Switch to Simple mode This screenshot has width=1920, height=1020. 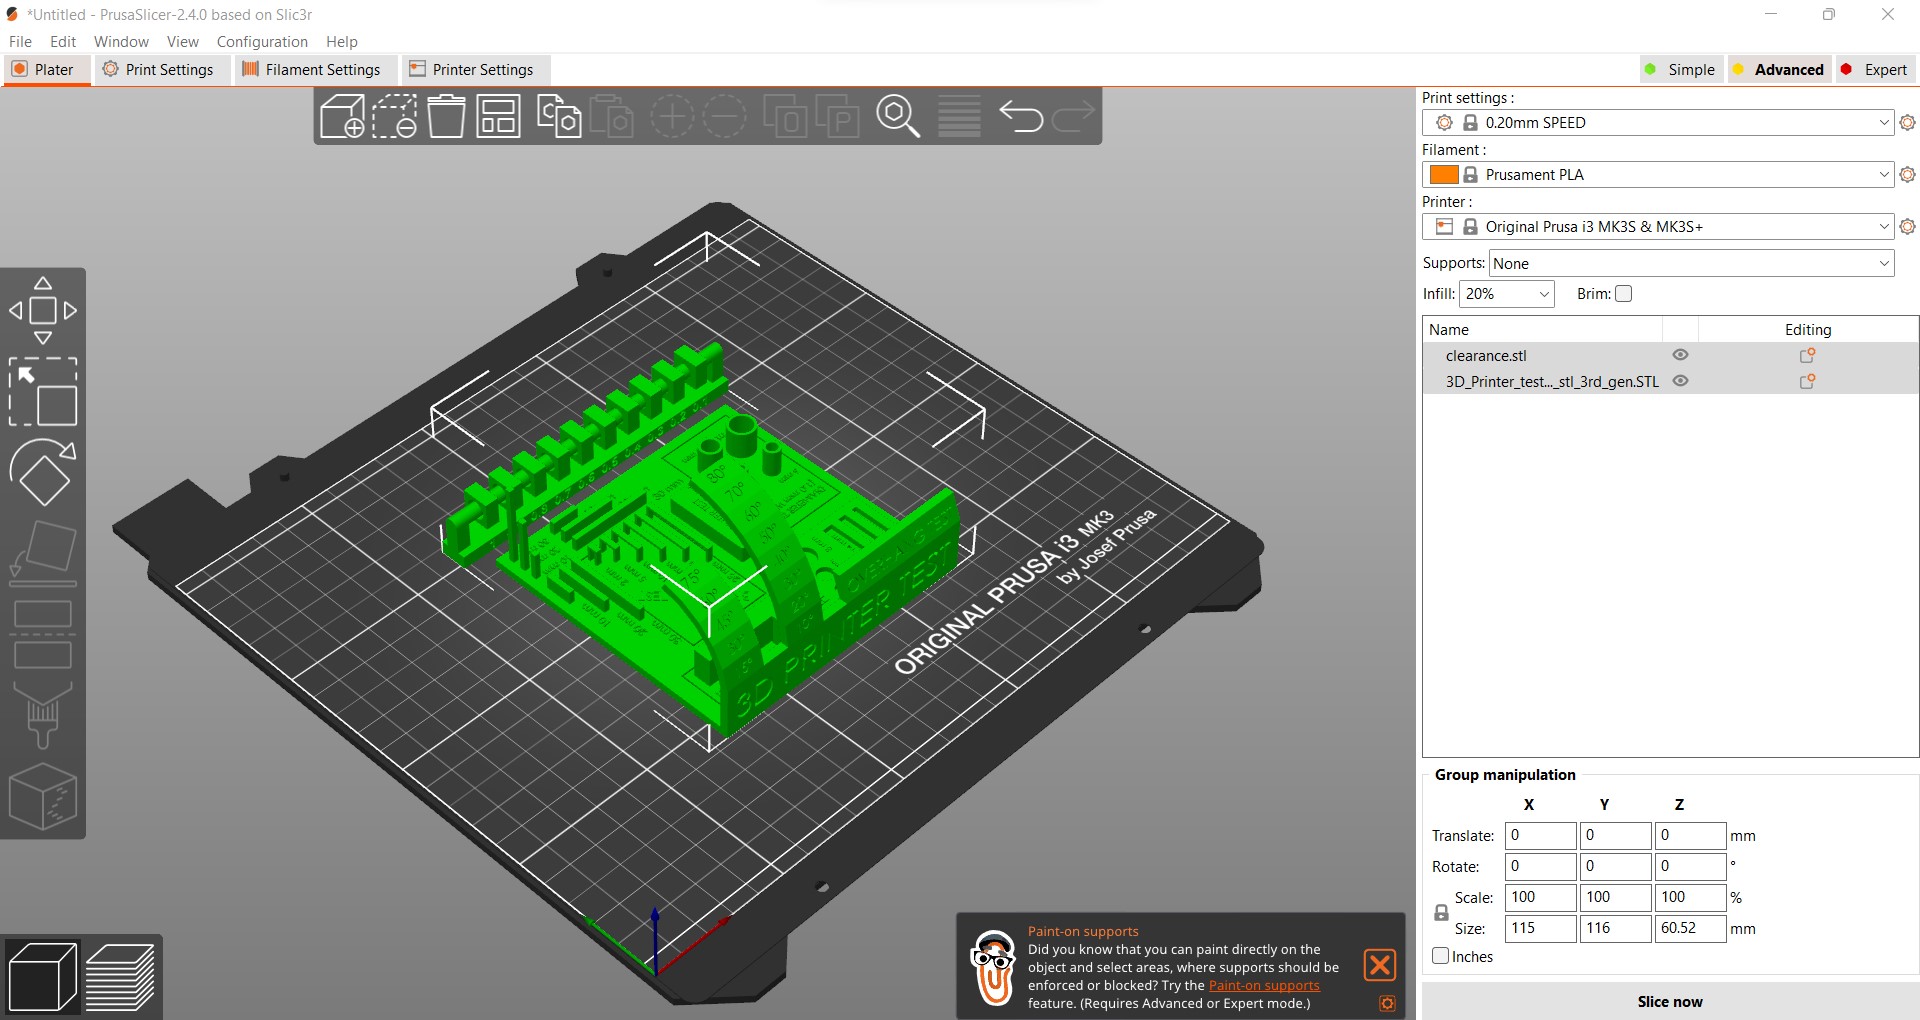click(x=1680, y=69)
